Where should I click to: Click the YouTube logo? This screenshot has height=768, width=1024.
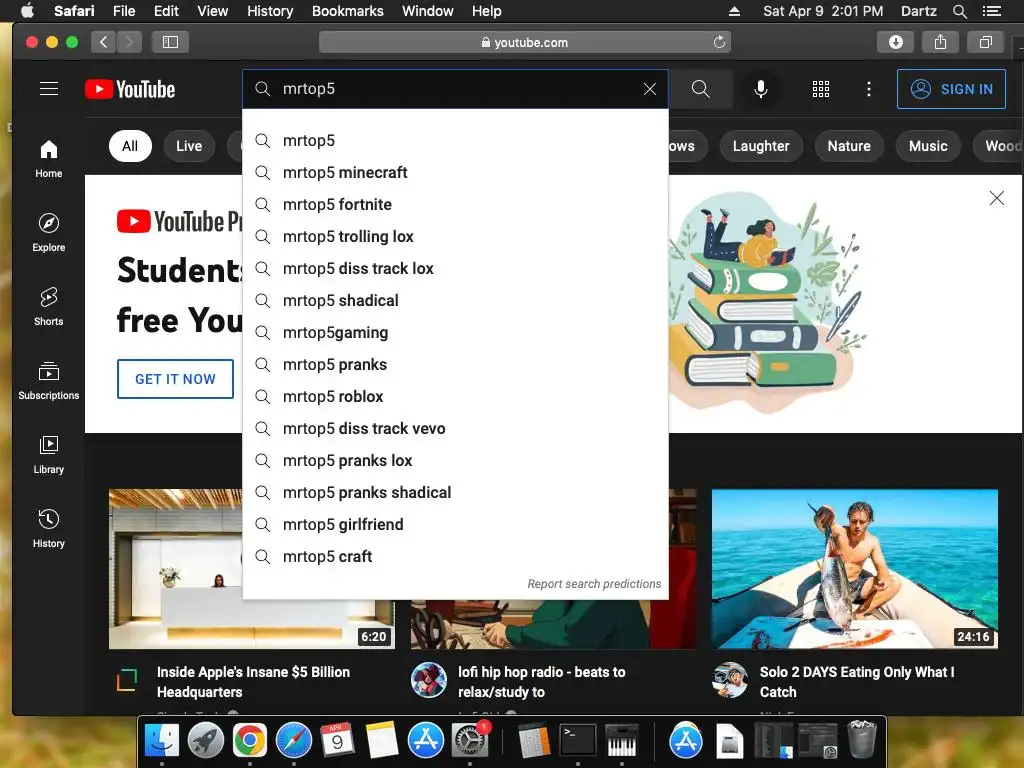130,89
